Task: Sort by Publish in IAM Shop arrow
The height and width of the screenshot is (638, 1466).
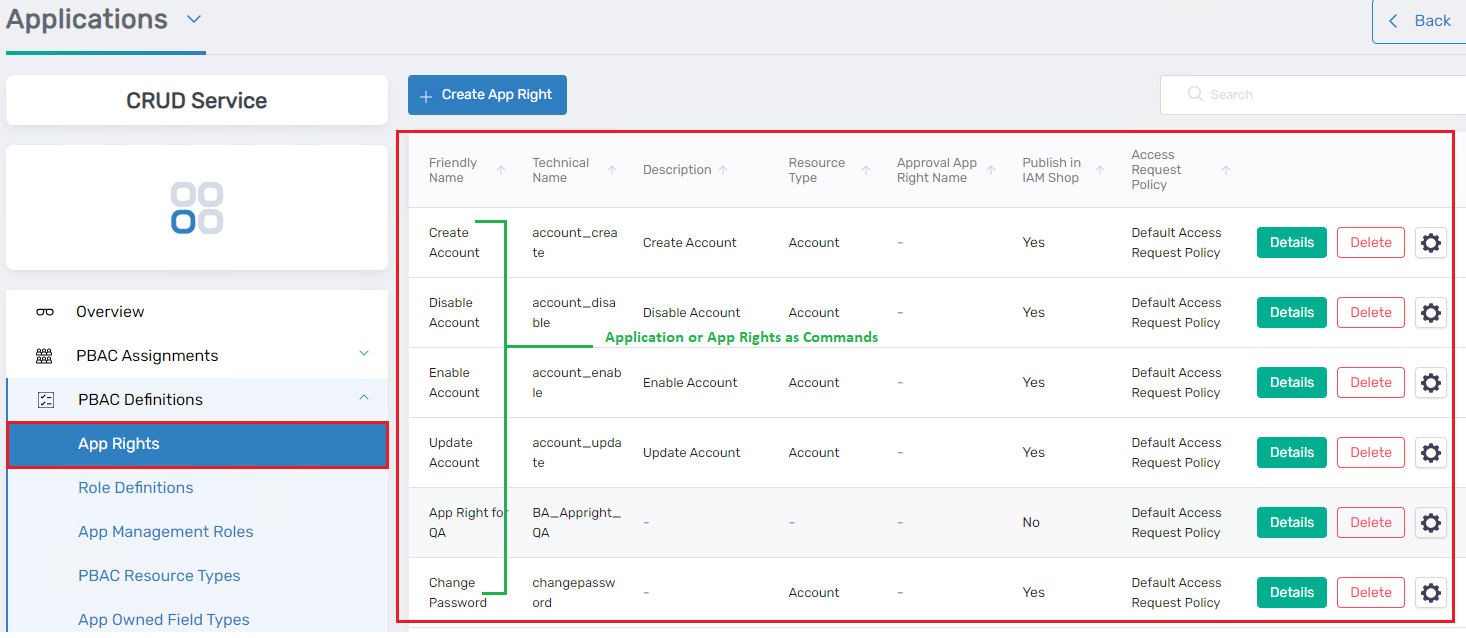Action: (x=1100, y=170)
